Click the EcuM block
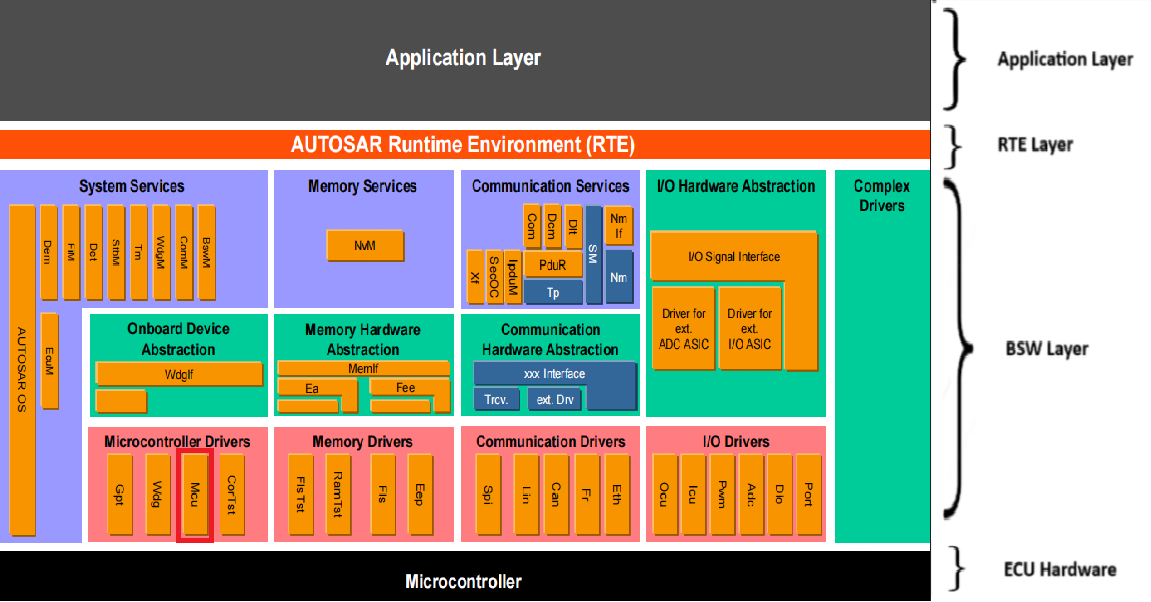 49,361
